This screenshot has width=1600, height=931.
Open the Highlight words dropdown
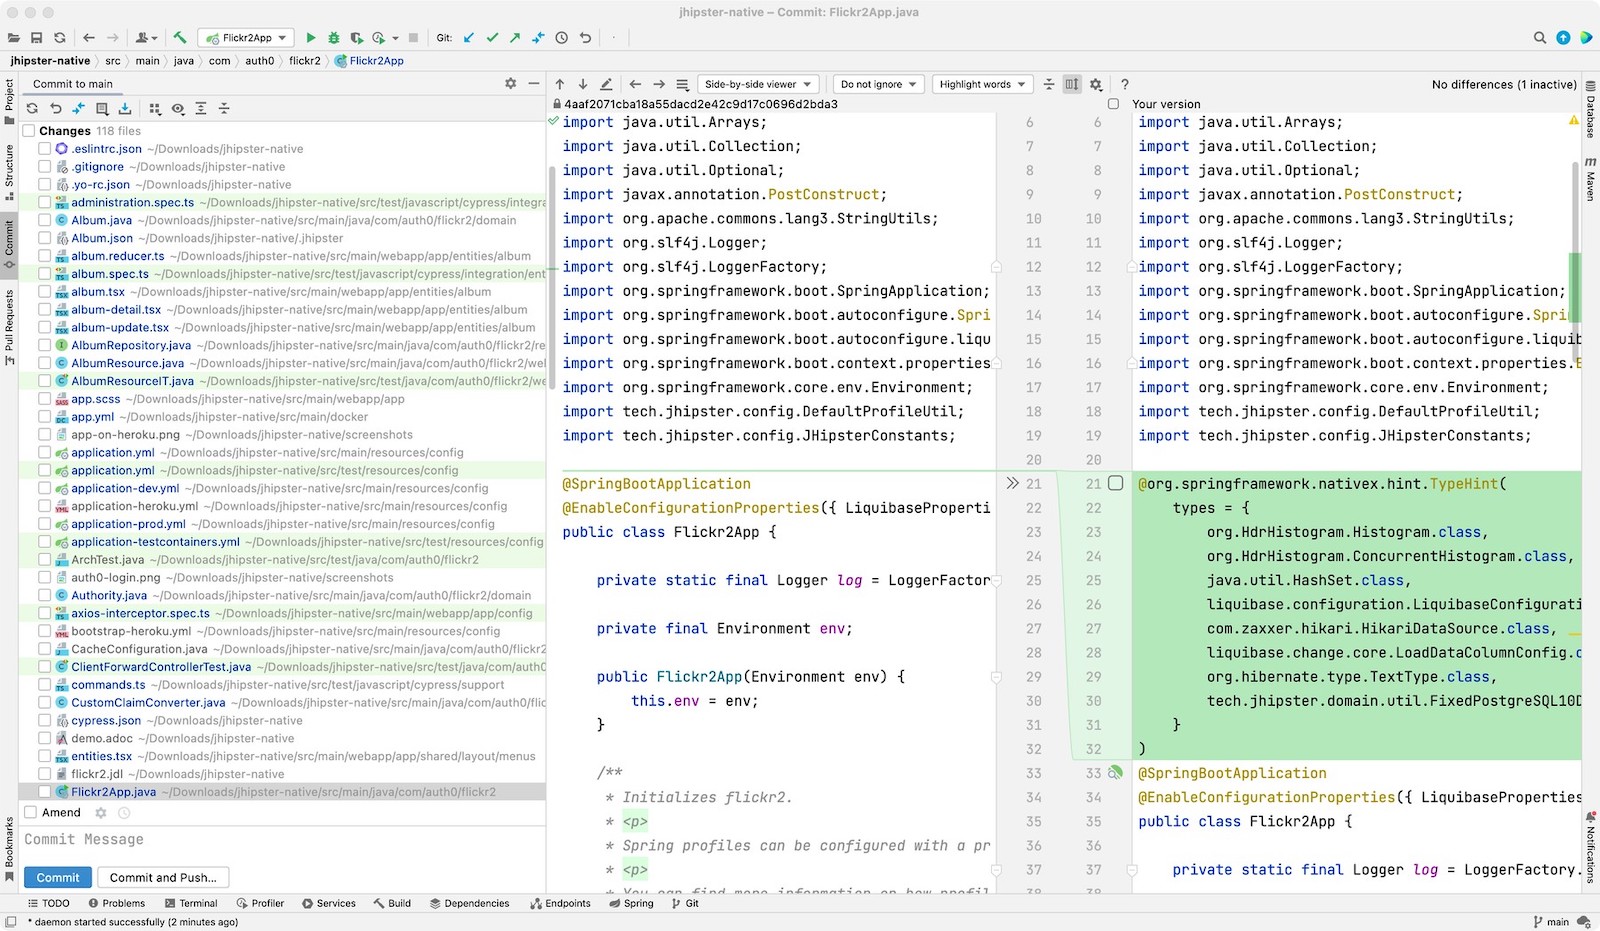982,85
